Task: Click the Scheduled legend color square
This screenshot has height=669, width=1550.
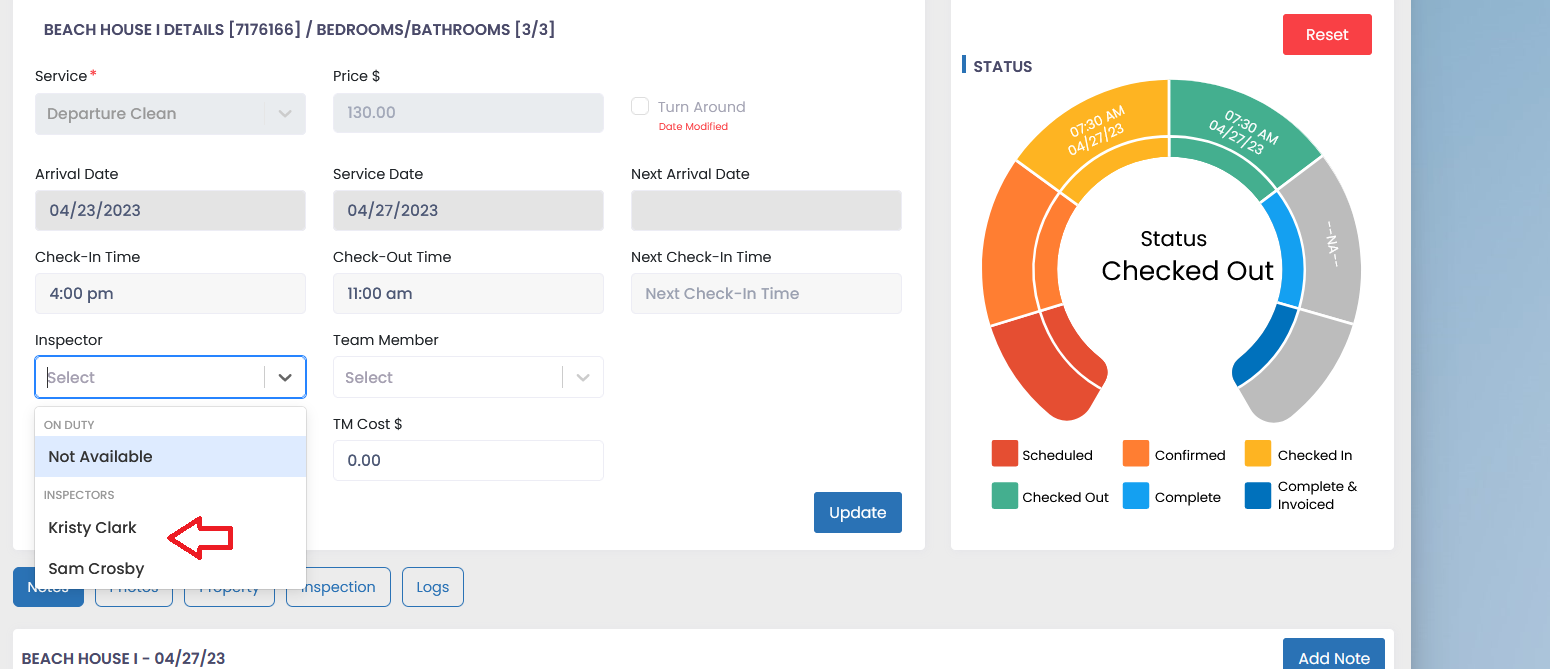Action: pyautogui.click(x=1004, y=453)
